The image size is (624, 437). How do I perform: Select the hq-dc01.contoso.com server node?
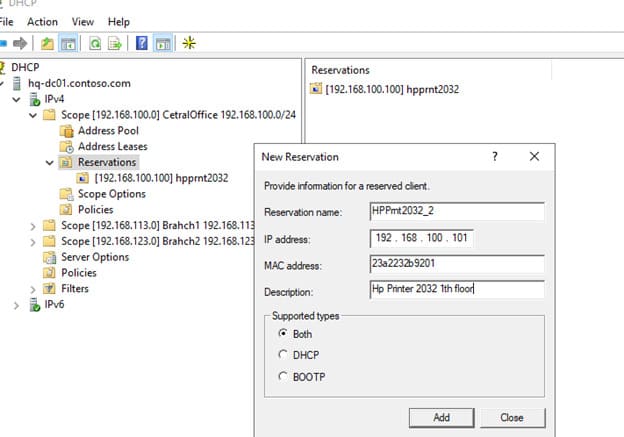tap(78, 83)
